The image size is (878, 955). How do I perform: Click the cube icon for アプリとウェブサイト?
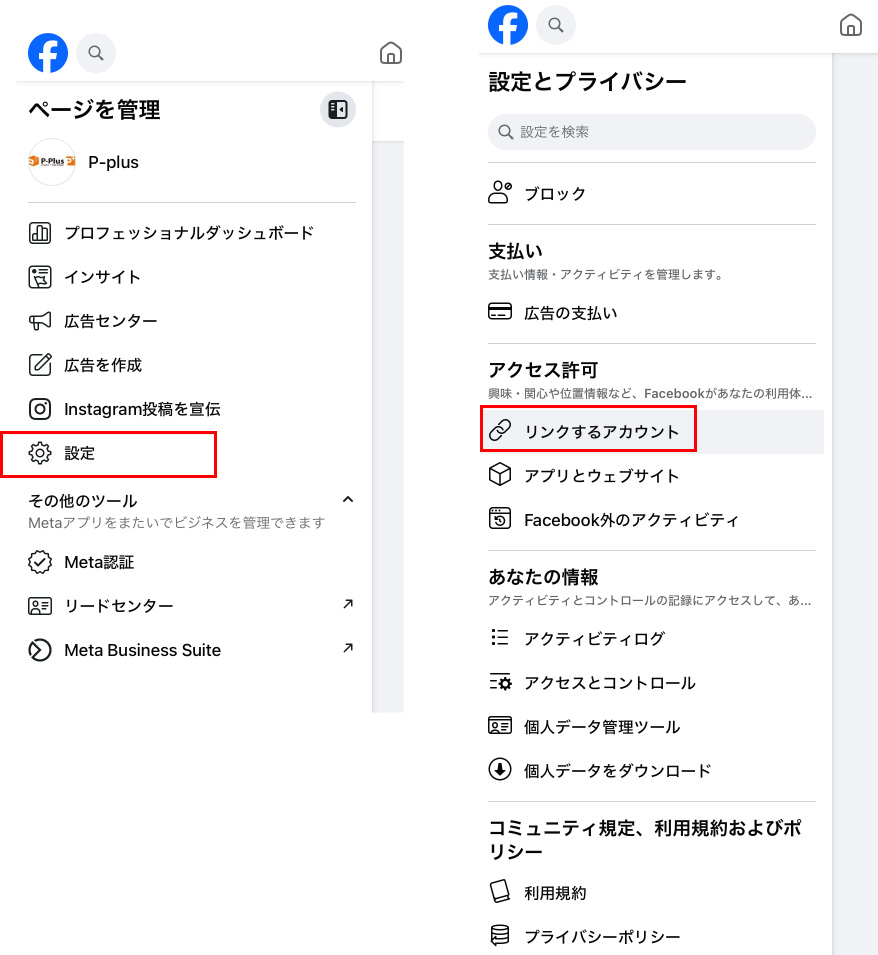click(500, 475)
